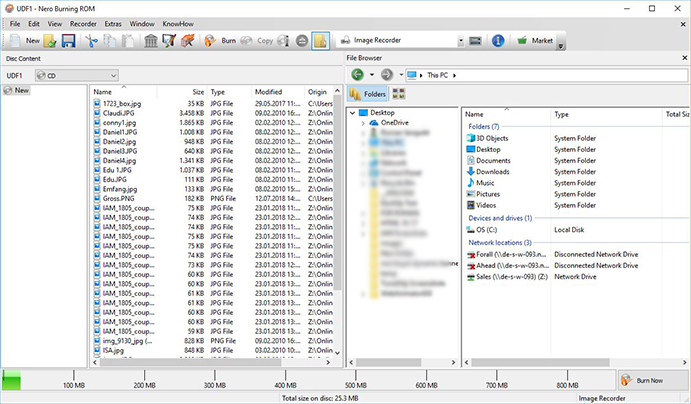Open the building (bank) toolbar icon
The height and width of the screenshot is (404, 691).
click(151, 41)
